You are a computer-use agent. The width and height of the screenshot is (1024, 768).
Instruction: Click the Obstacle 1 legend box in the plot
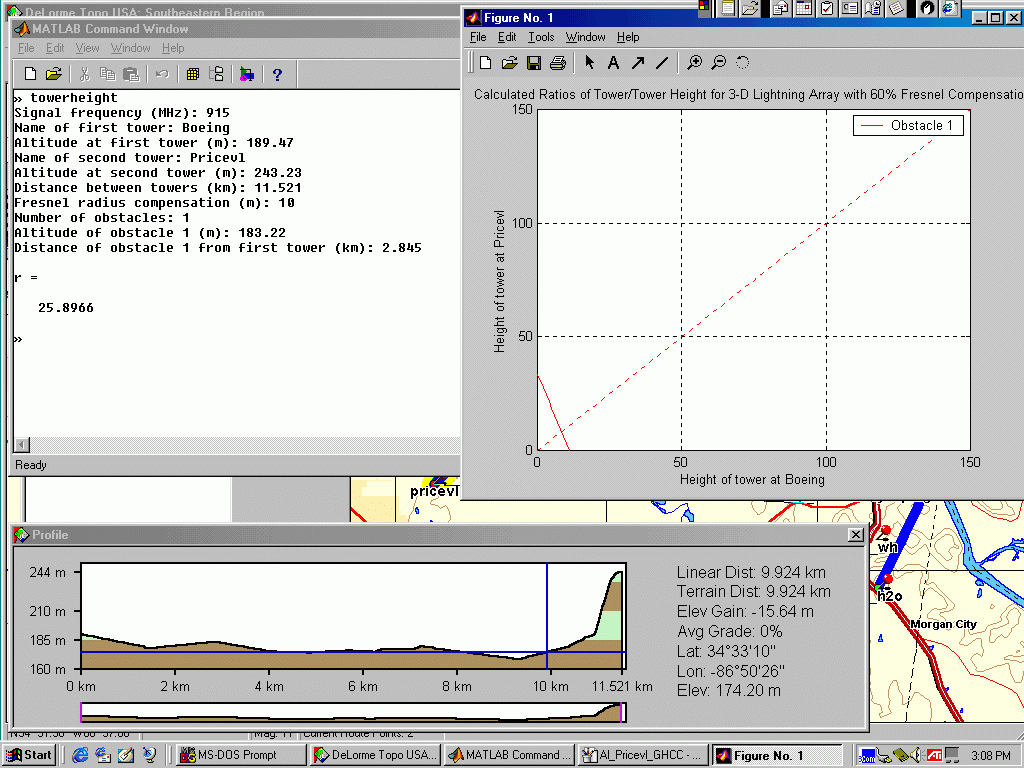(908, 125)
